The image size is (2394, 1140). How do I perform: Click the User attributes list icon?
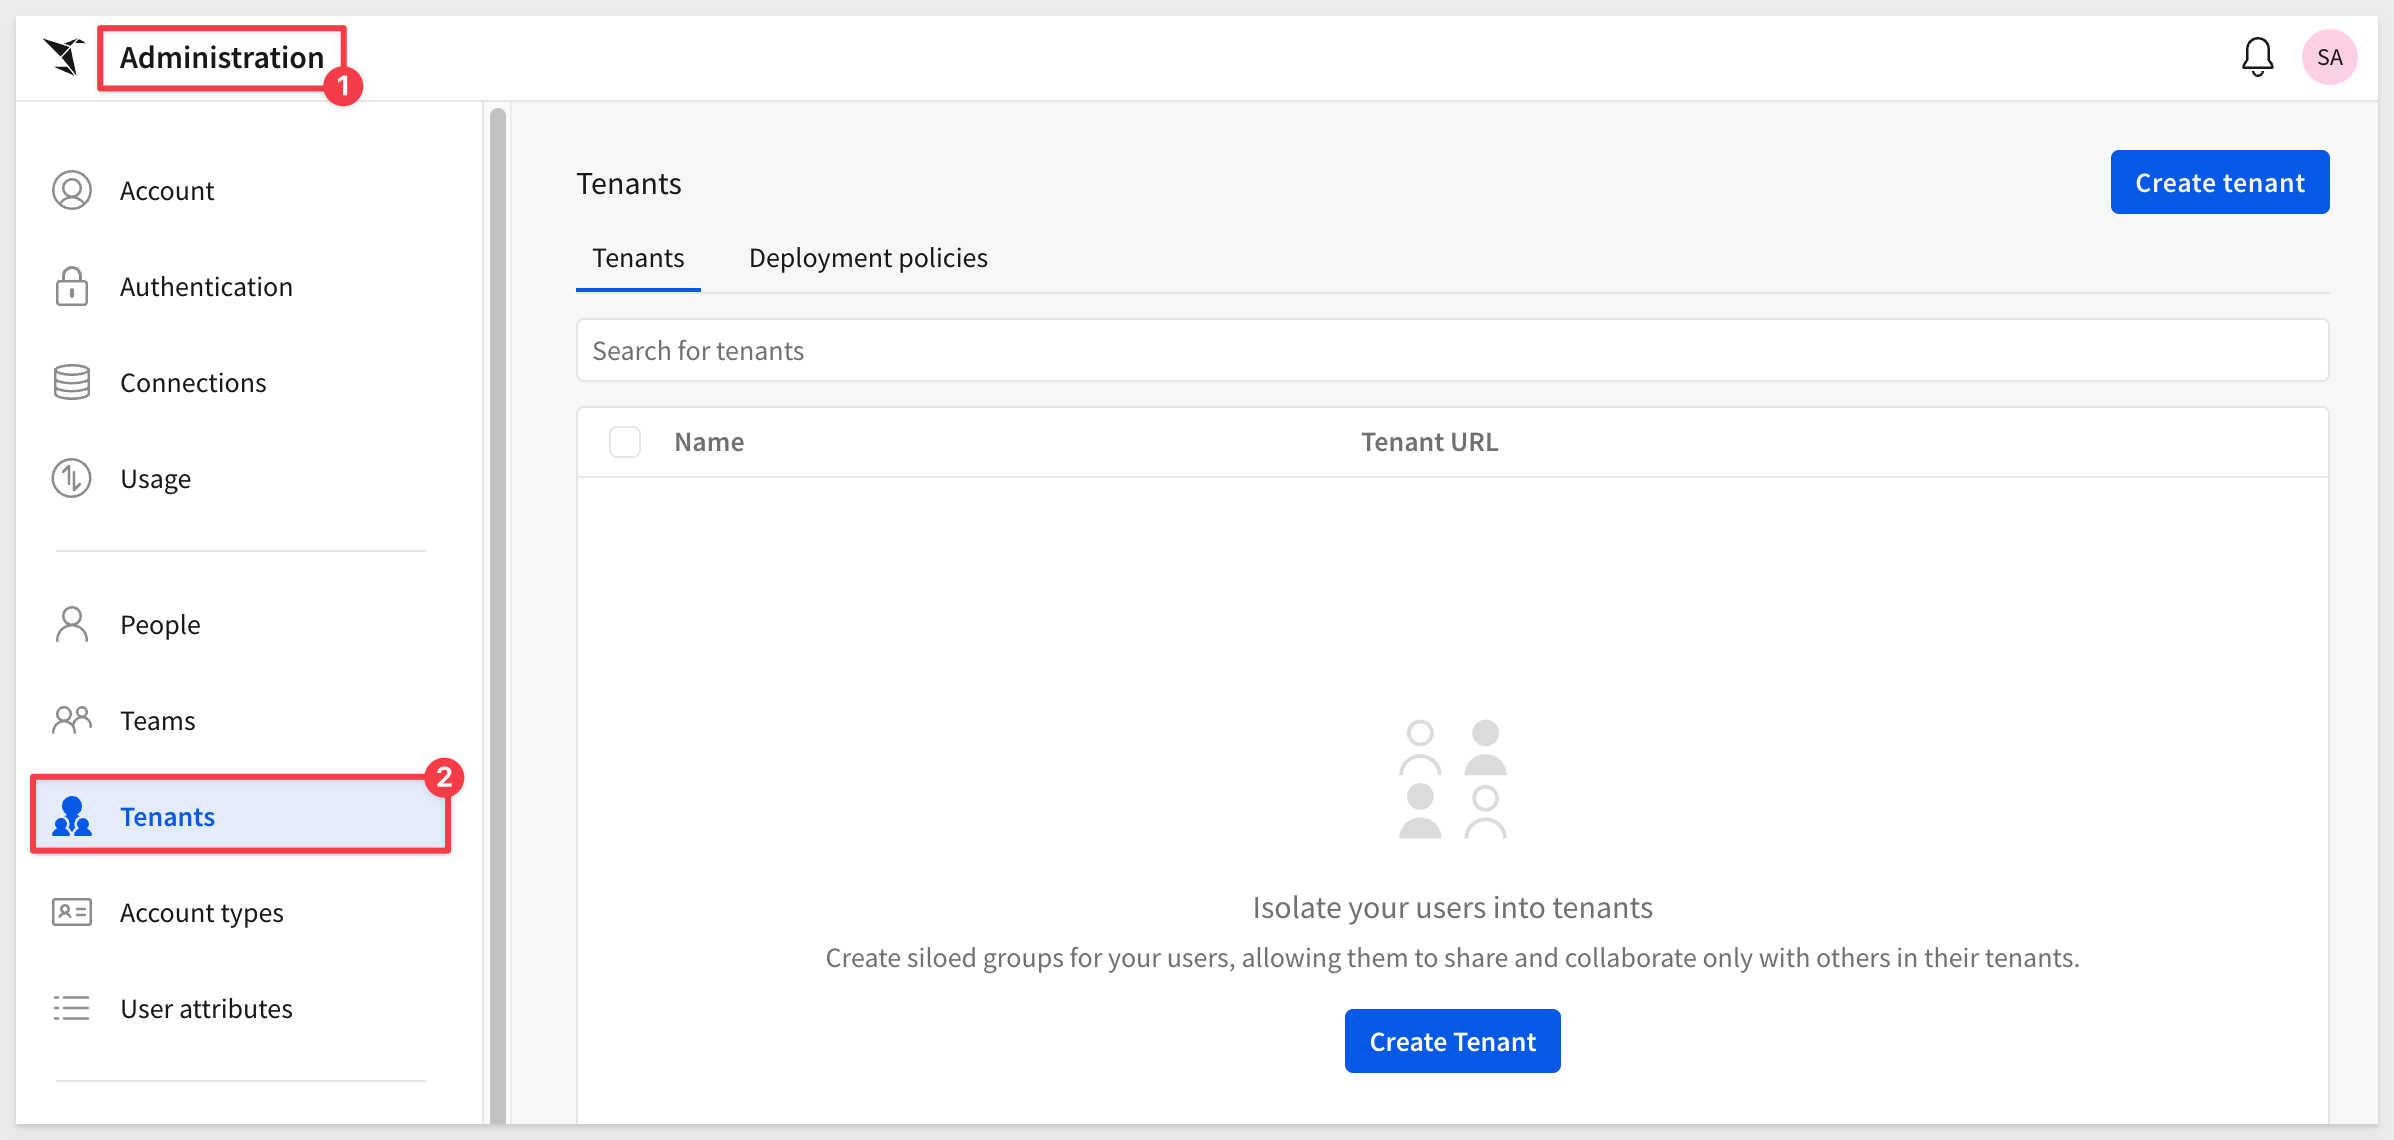[72, 1008]
